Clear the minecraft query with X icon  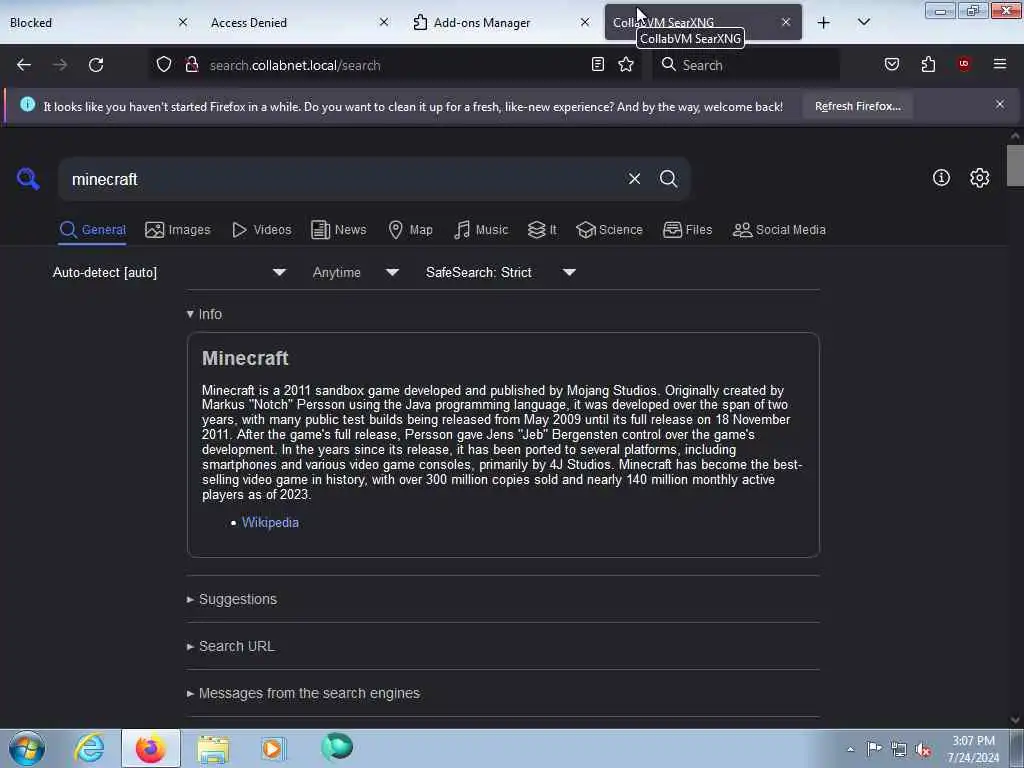(x=634, y=179)
